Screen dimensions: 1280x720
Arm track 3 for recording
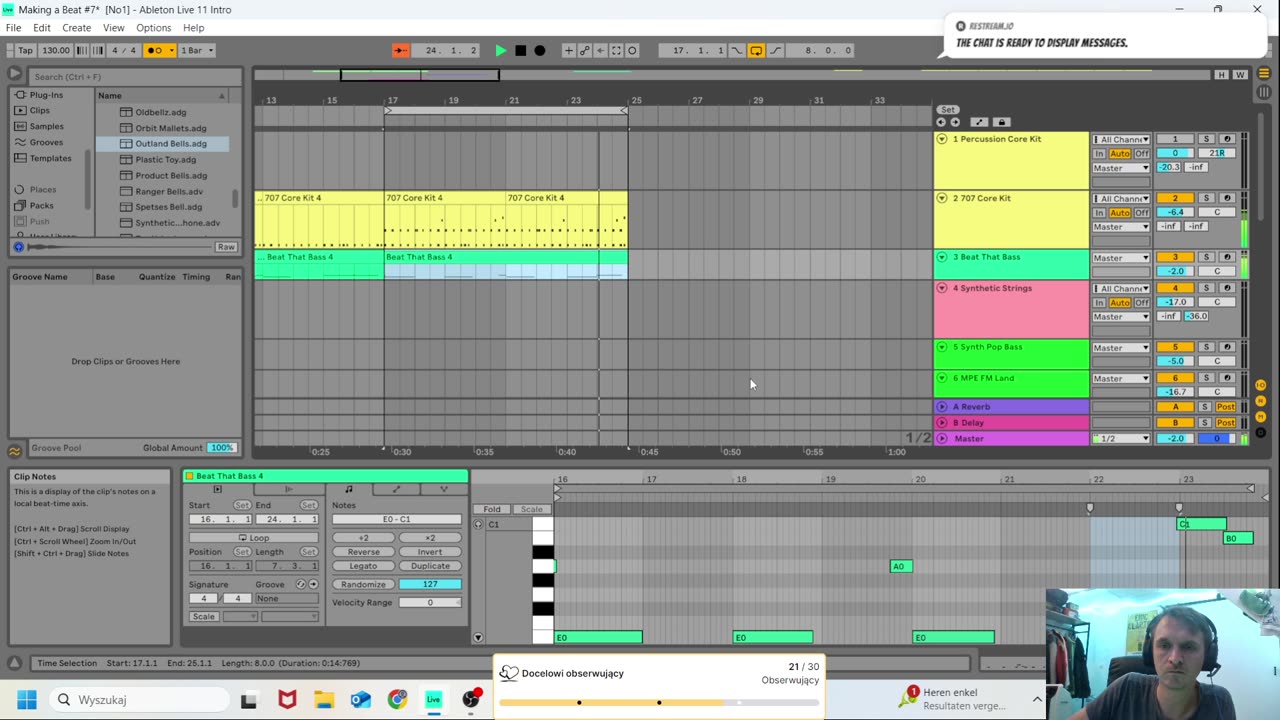click(1227, 258)
